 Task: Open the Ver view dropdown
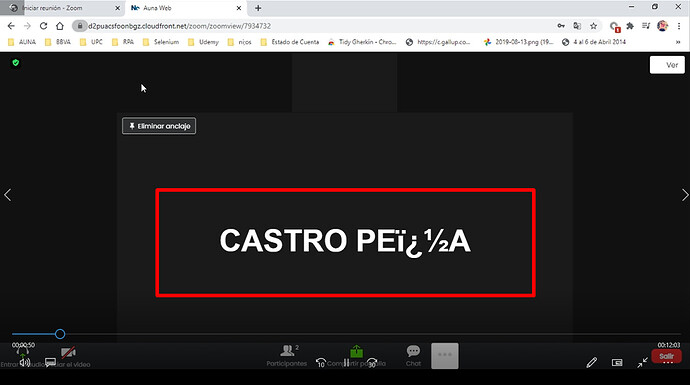pyautogui.click(x=667, y=65)
